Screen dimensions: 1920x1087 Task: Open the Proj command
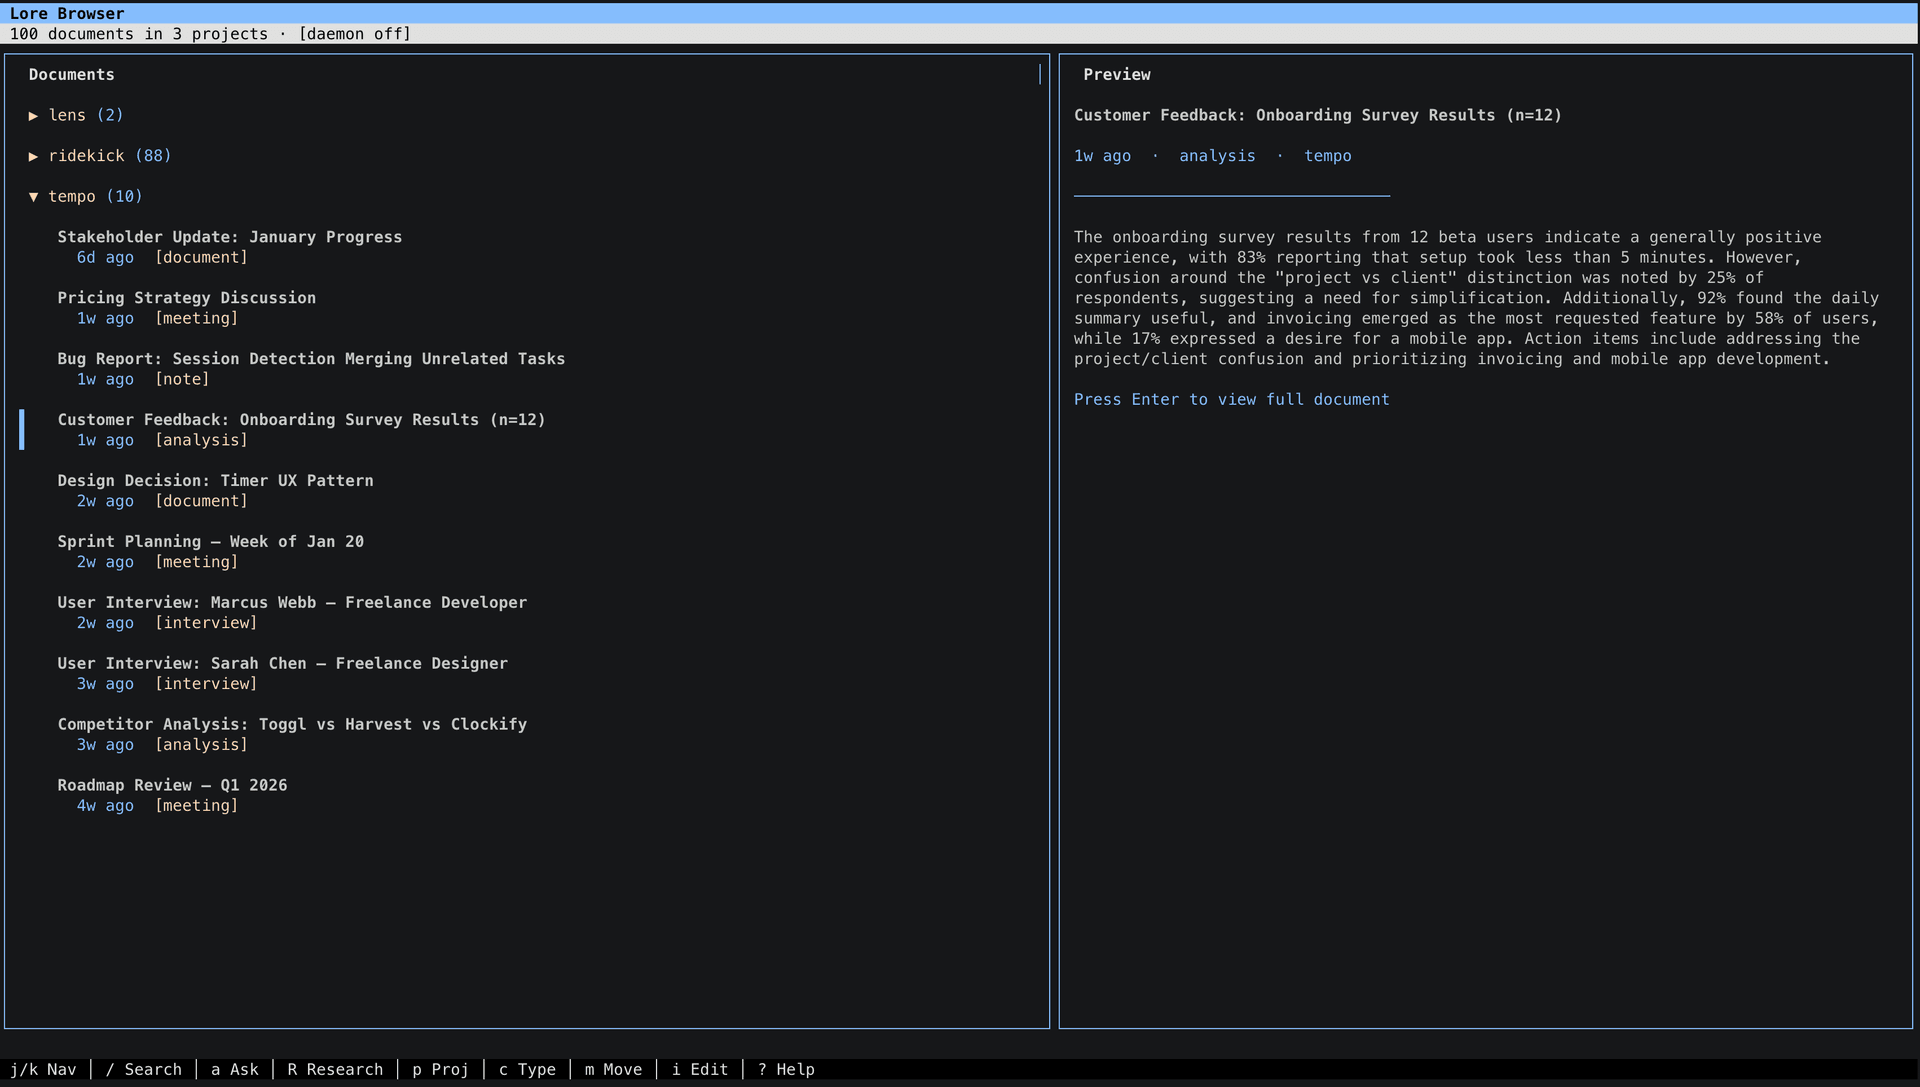[x=440, y=1069]
